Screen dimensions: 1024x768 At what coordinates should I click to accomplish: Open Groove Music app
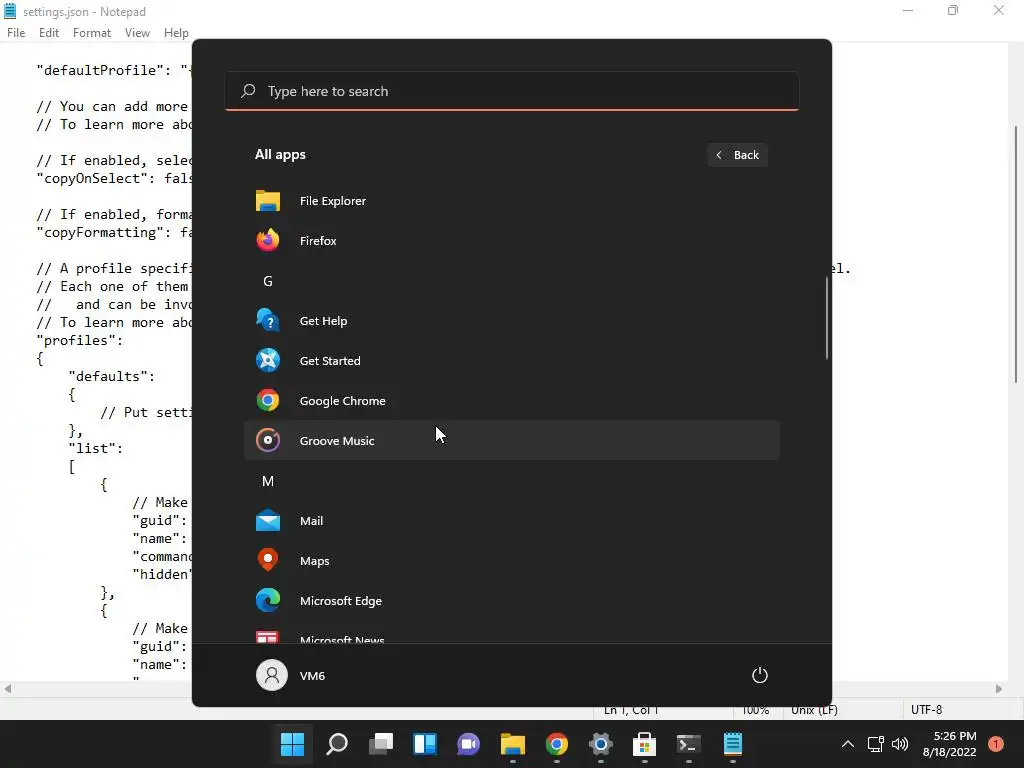[511, 440]
